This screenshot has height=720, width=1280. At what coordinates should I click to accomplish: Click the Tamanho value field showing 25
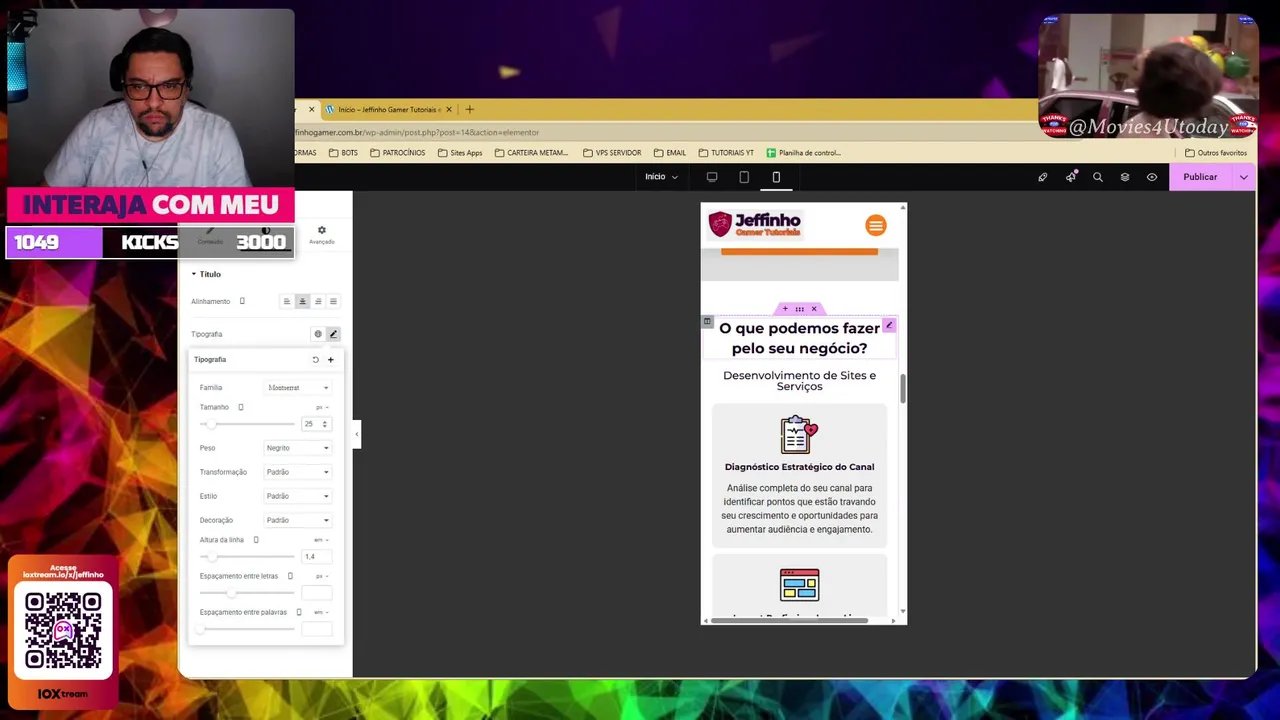pyautogui.click(x=316, y=424)
